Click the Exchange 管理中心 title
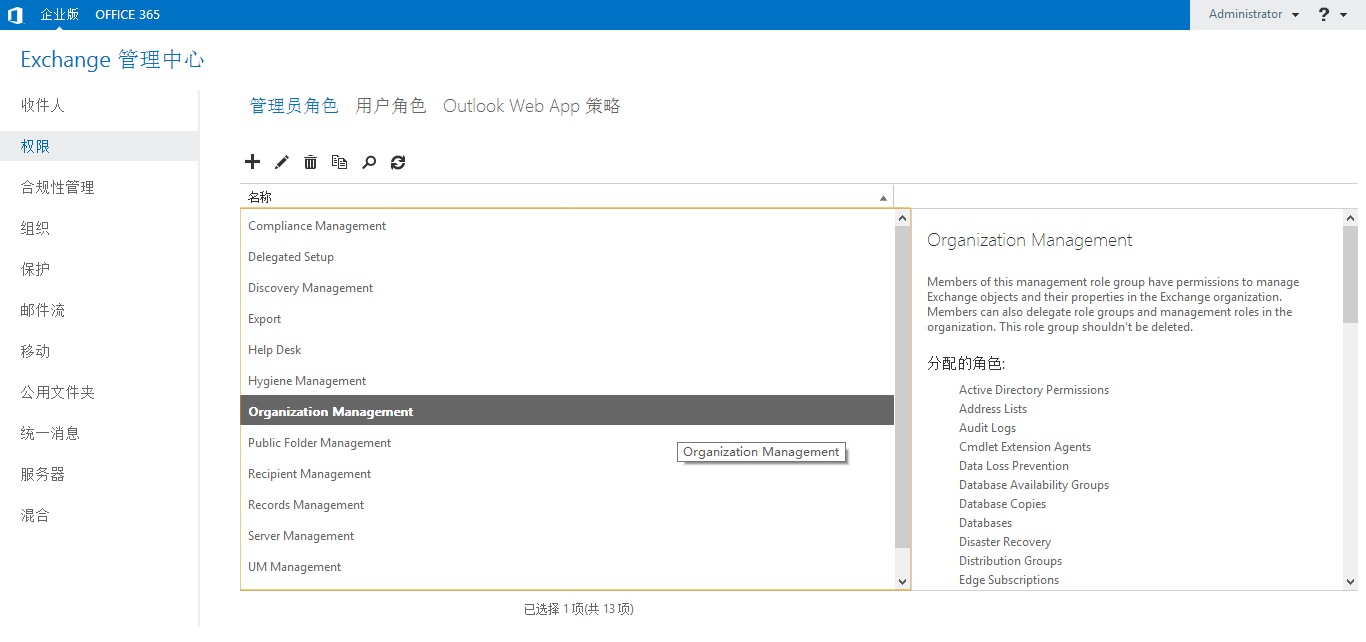Viewport: 1366px width, 642px height. [112, 60]
